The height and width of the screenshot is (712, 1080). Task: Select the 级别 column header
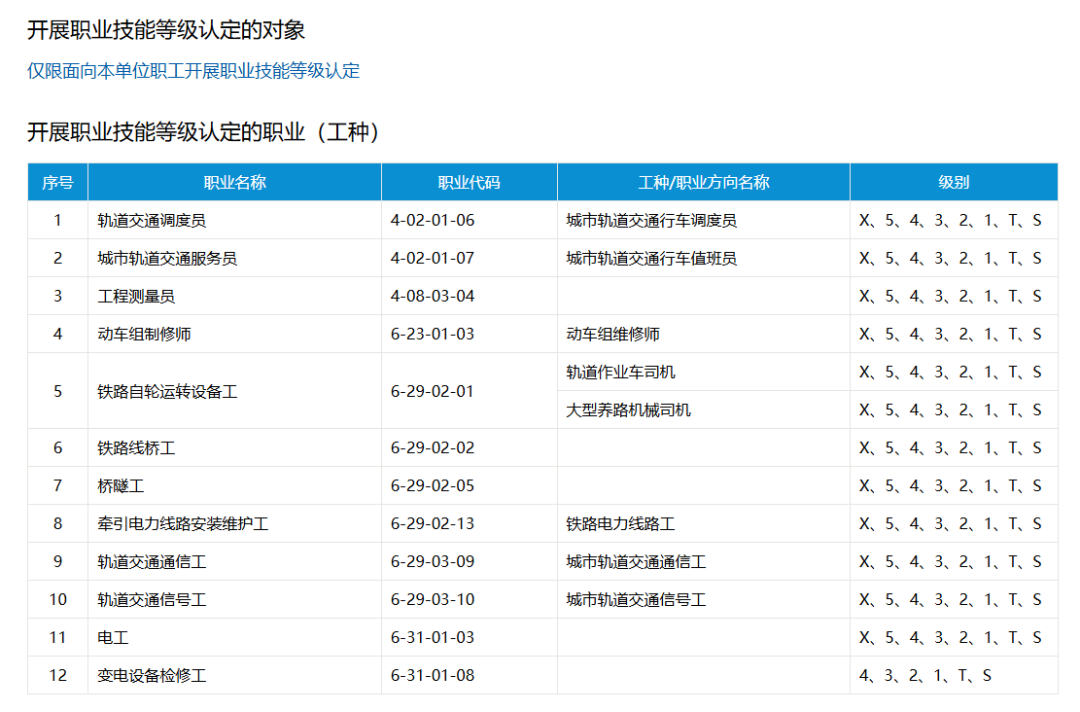tap(954, 182)
